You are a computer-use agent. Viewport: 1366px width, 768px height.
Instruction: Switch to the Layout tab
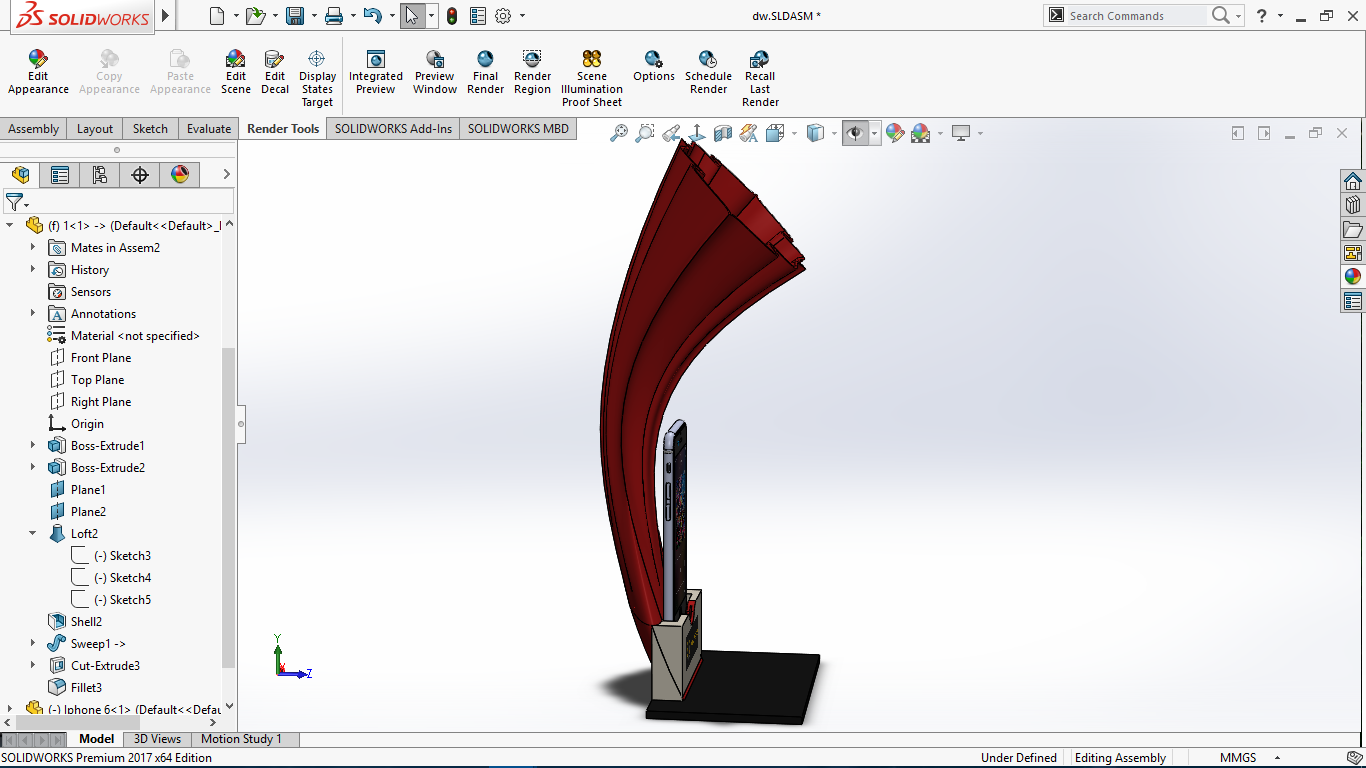[95, 128]
